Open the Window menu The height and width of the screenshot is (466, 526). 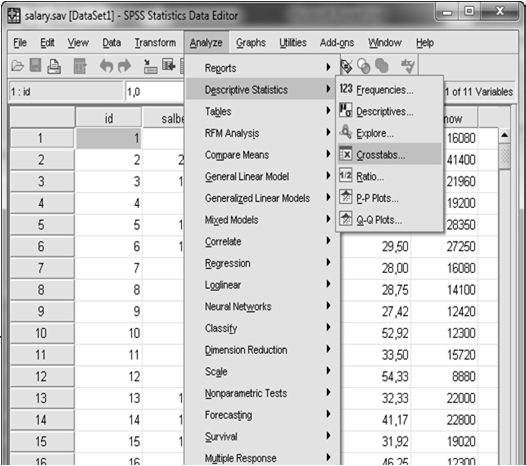click(x=385, y=43)
